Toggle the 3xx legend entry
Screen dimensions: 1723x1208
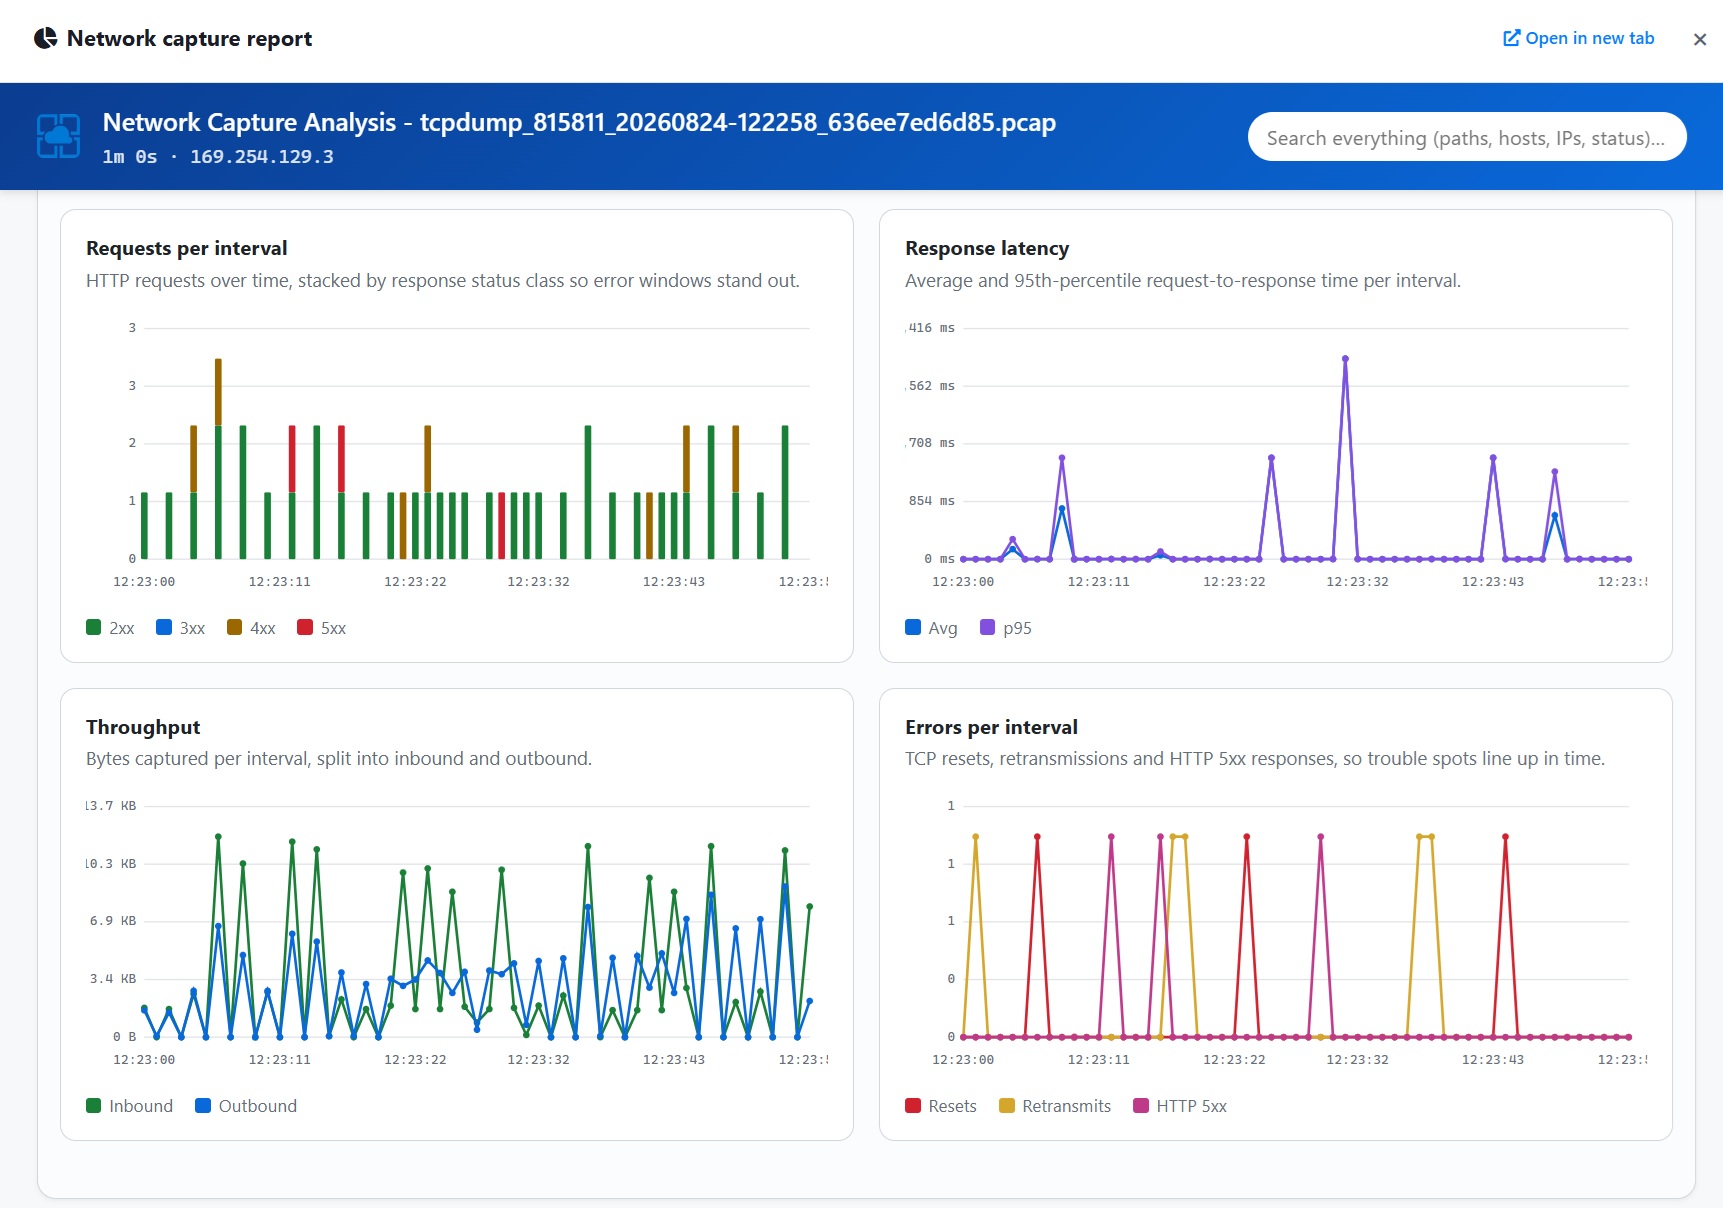(181, 628)
